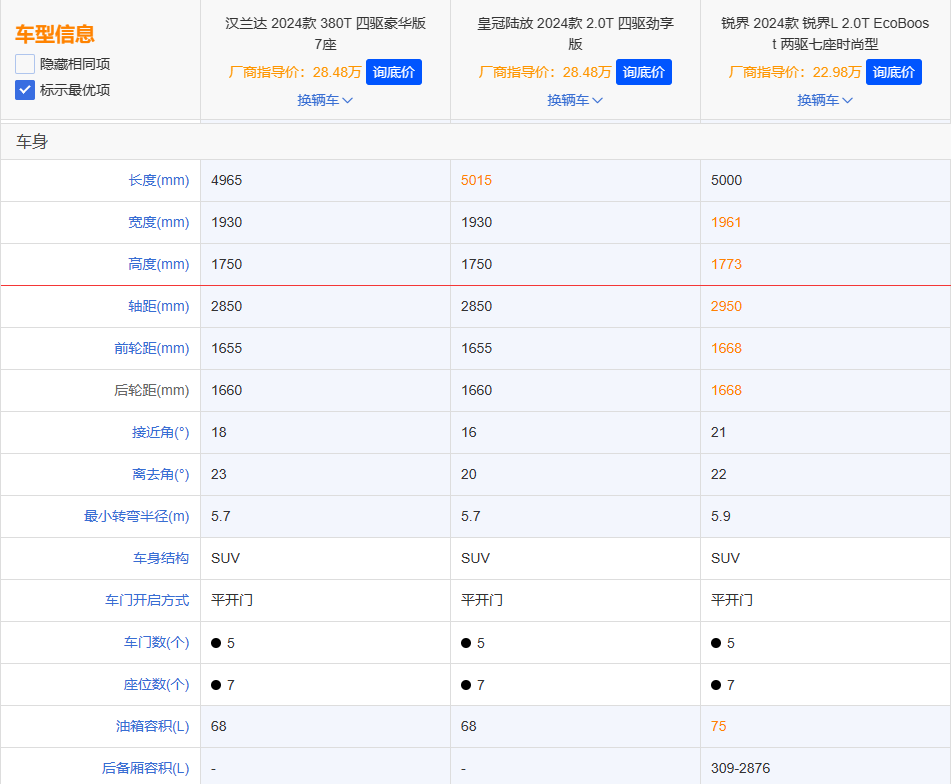Select the highlighted fuel tank value 75
This screenshot has width=951, height=784.
pyautogui.click(x=719, y=726)
